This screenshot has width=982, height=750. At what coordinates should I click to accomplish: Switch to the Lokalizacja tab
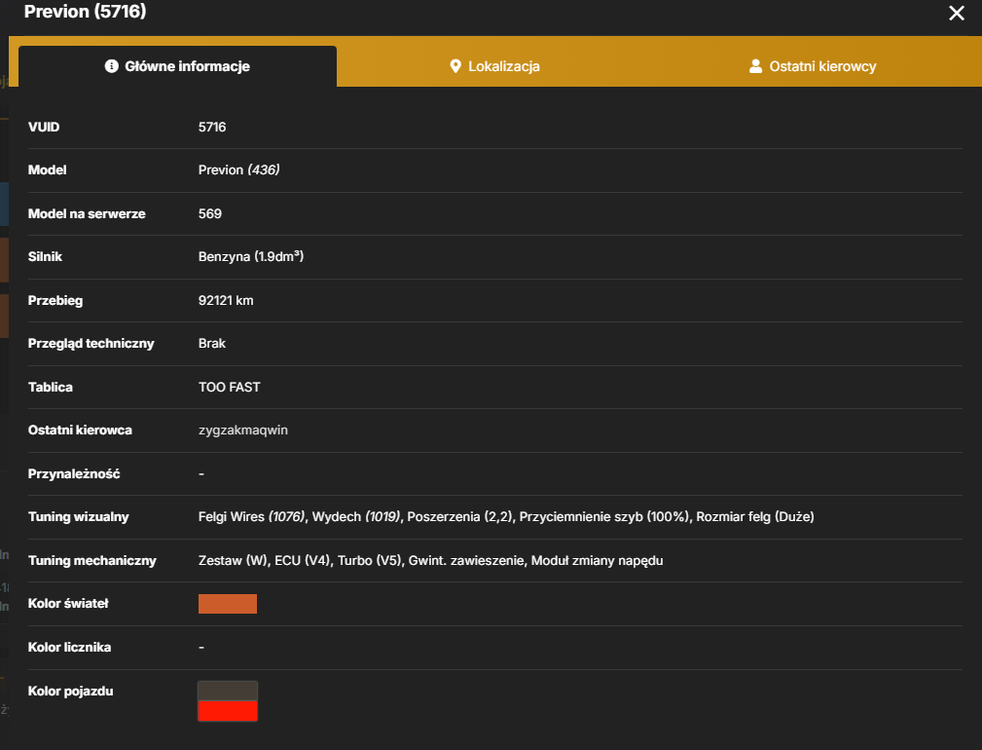point(495,66)
